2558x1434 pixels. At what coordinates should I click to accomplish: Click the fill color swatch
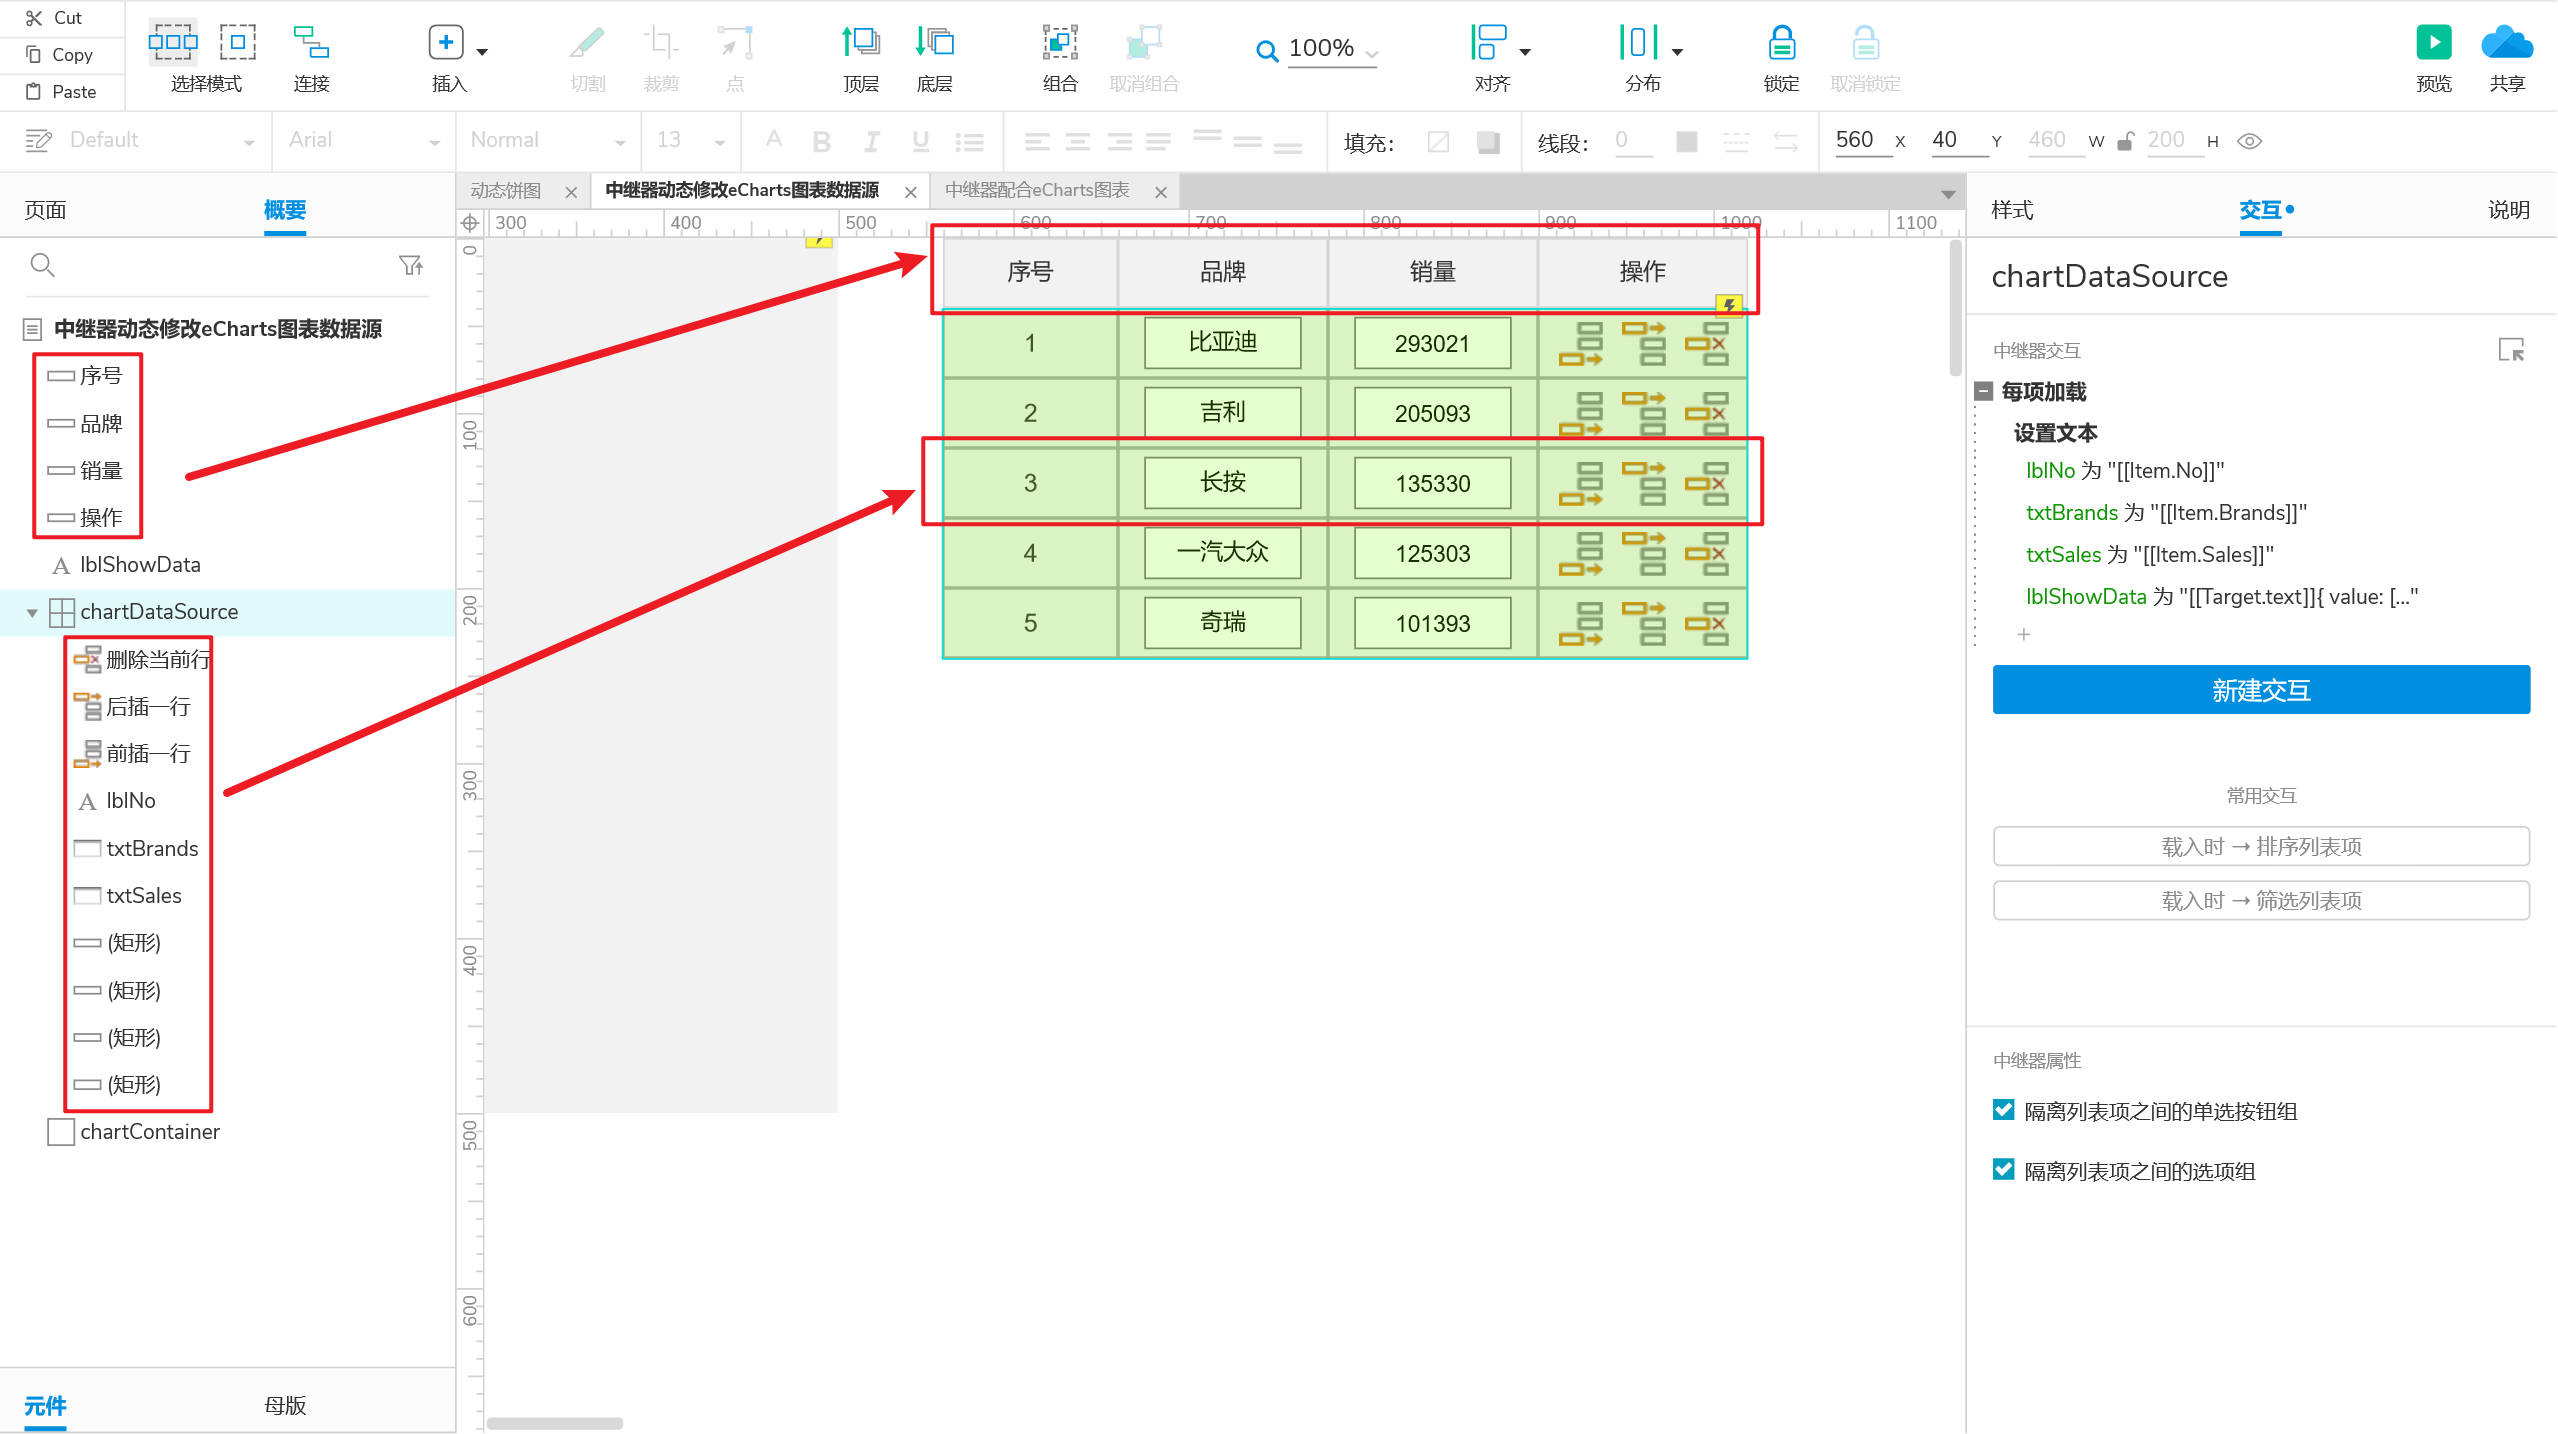coord(1438,142)
